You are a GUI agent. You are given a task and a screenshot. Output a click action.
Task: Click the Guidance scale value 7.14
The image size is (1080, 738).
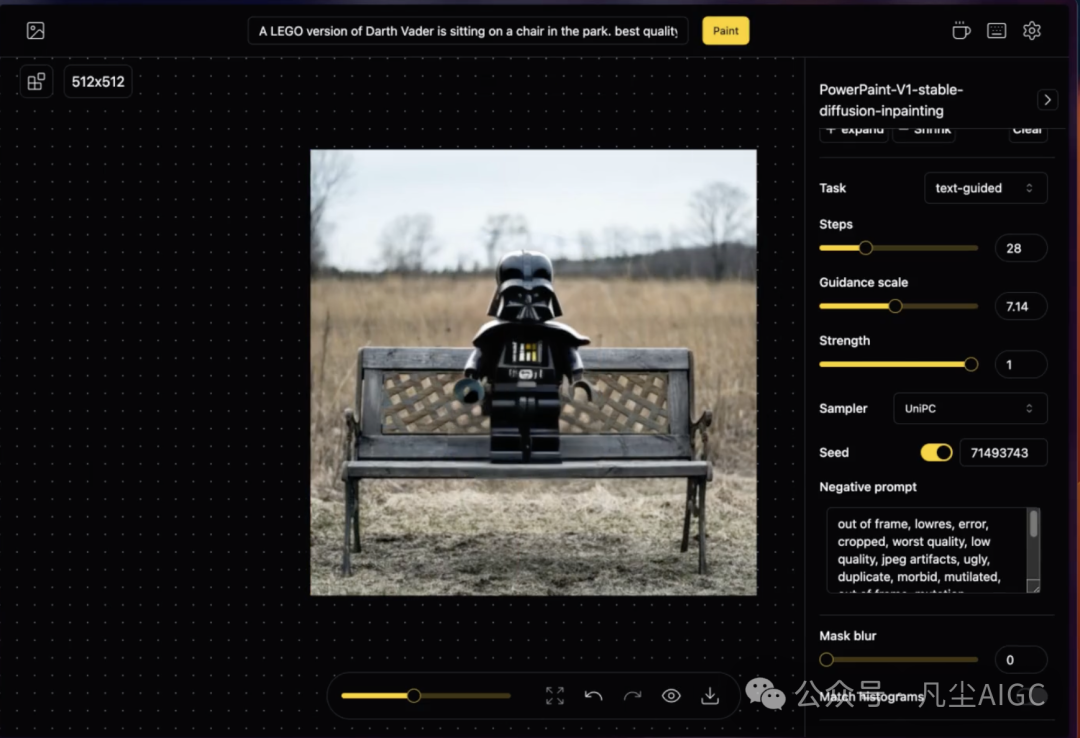click(x=1021, y=306)
